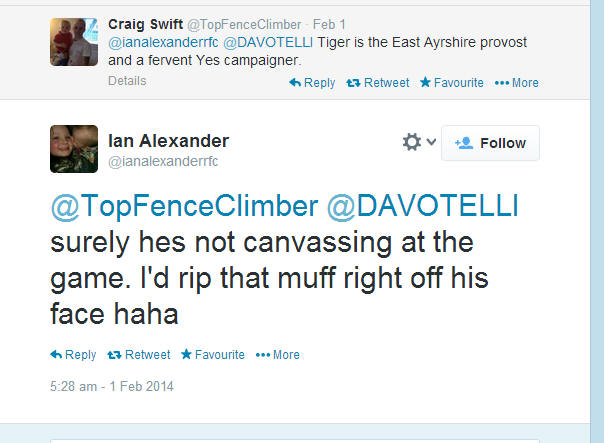Open More menu under Ian's tweet
This screenshot has height=443, width=604.
tap(278, 355)
